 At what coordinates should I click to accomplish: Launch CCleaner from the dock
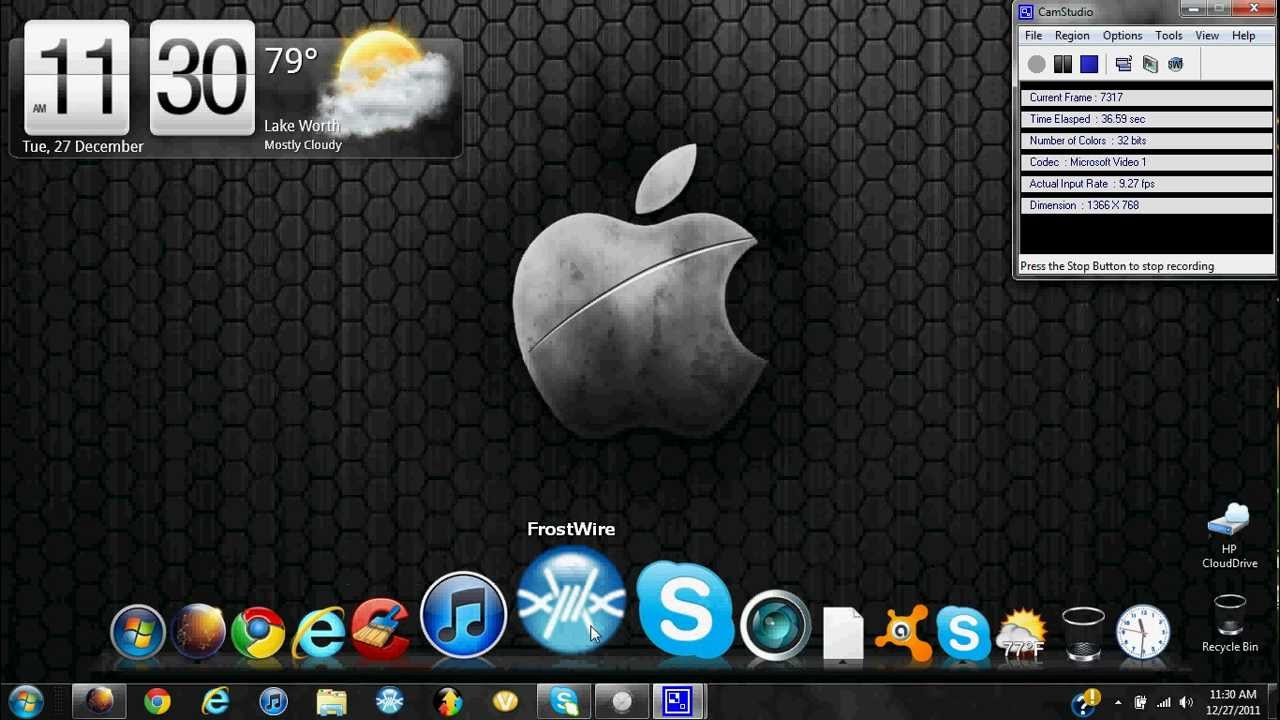[x=381, y=629]
